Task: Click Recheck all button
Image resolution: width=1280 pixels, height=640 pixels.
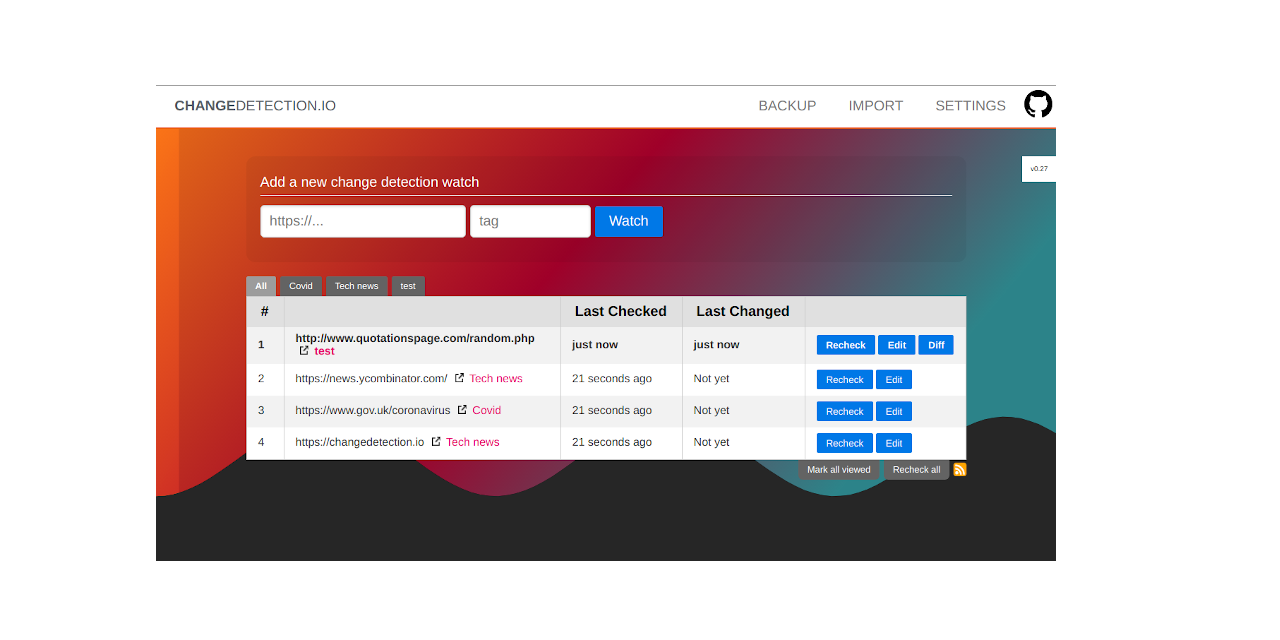Action: pos(916,470)
